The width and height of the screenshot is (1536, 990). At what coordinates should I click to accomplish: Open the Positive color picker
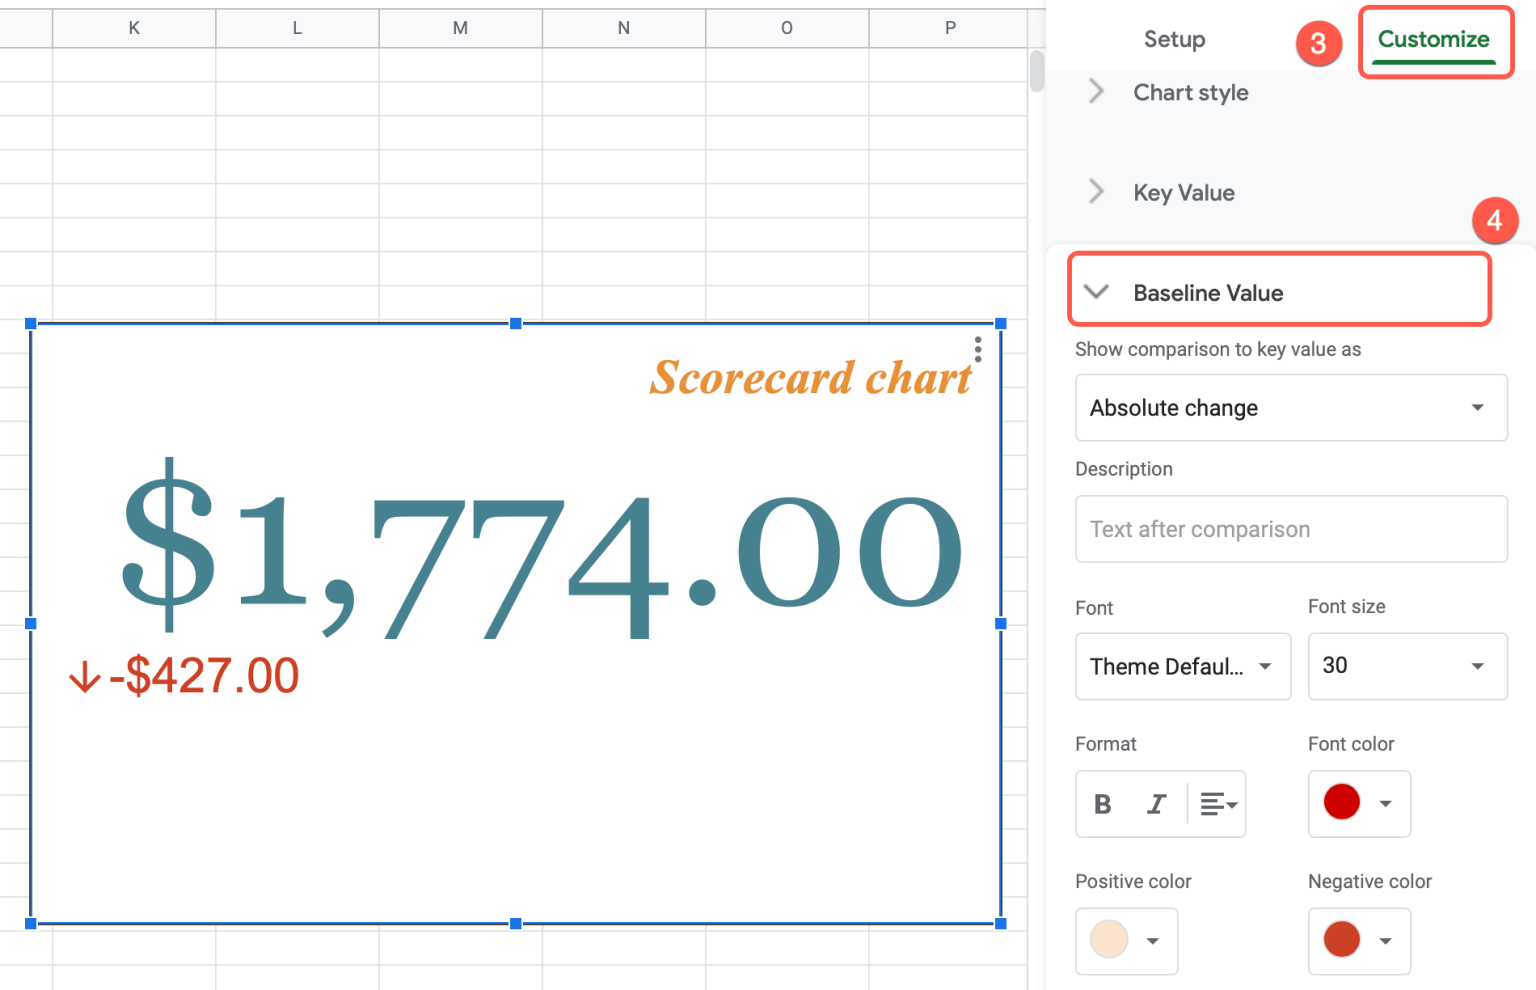(x=1152, y=940)
